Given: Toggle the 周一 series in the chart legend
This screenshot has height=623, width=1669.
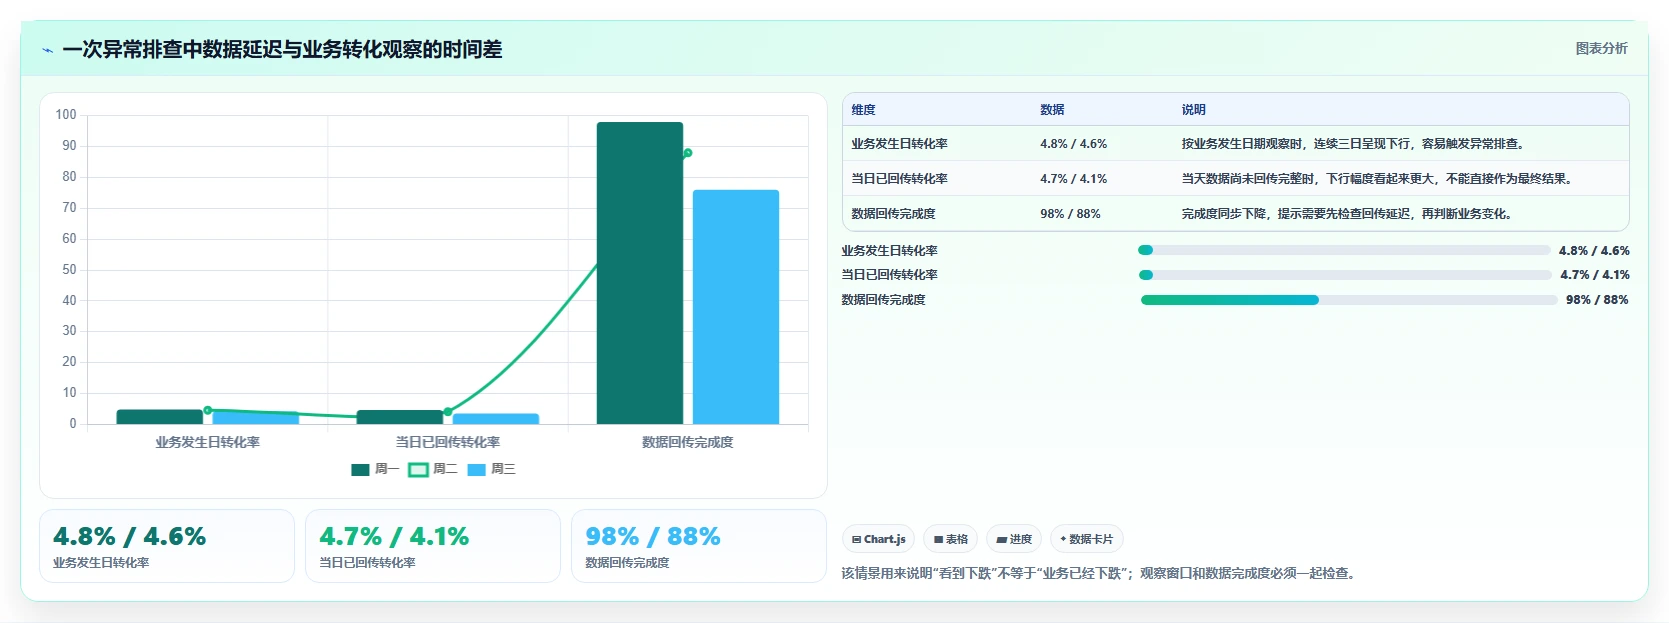Looking at the screenshot, I should click(x=375, y=469).
